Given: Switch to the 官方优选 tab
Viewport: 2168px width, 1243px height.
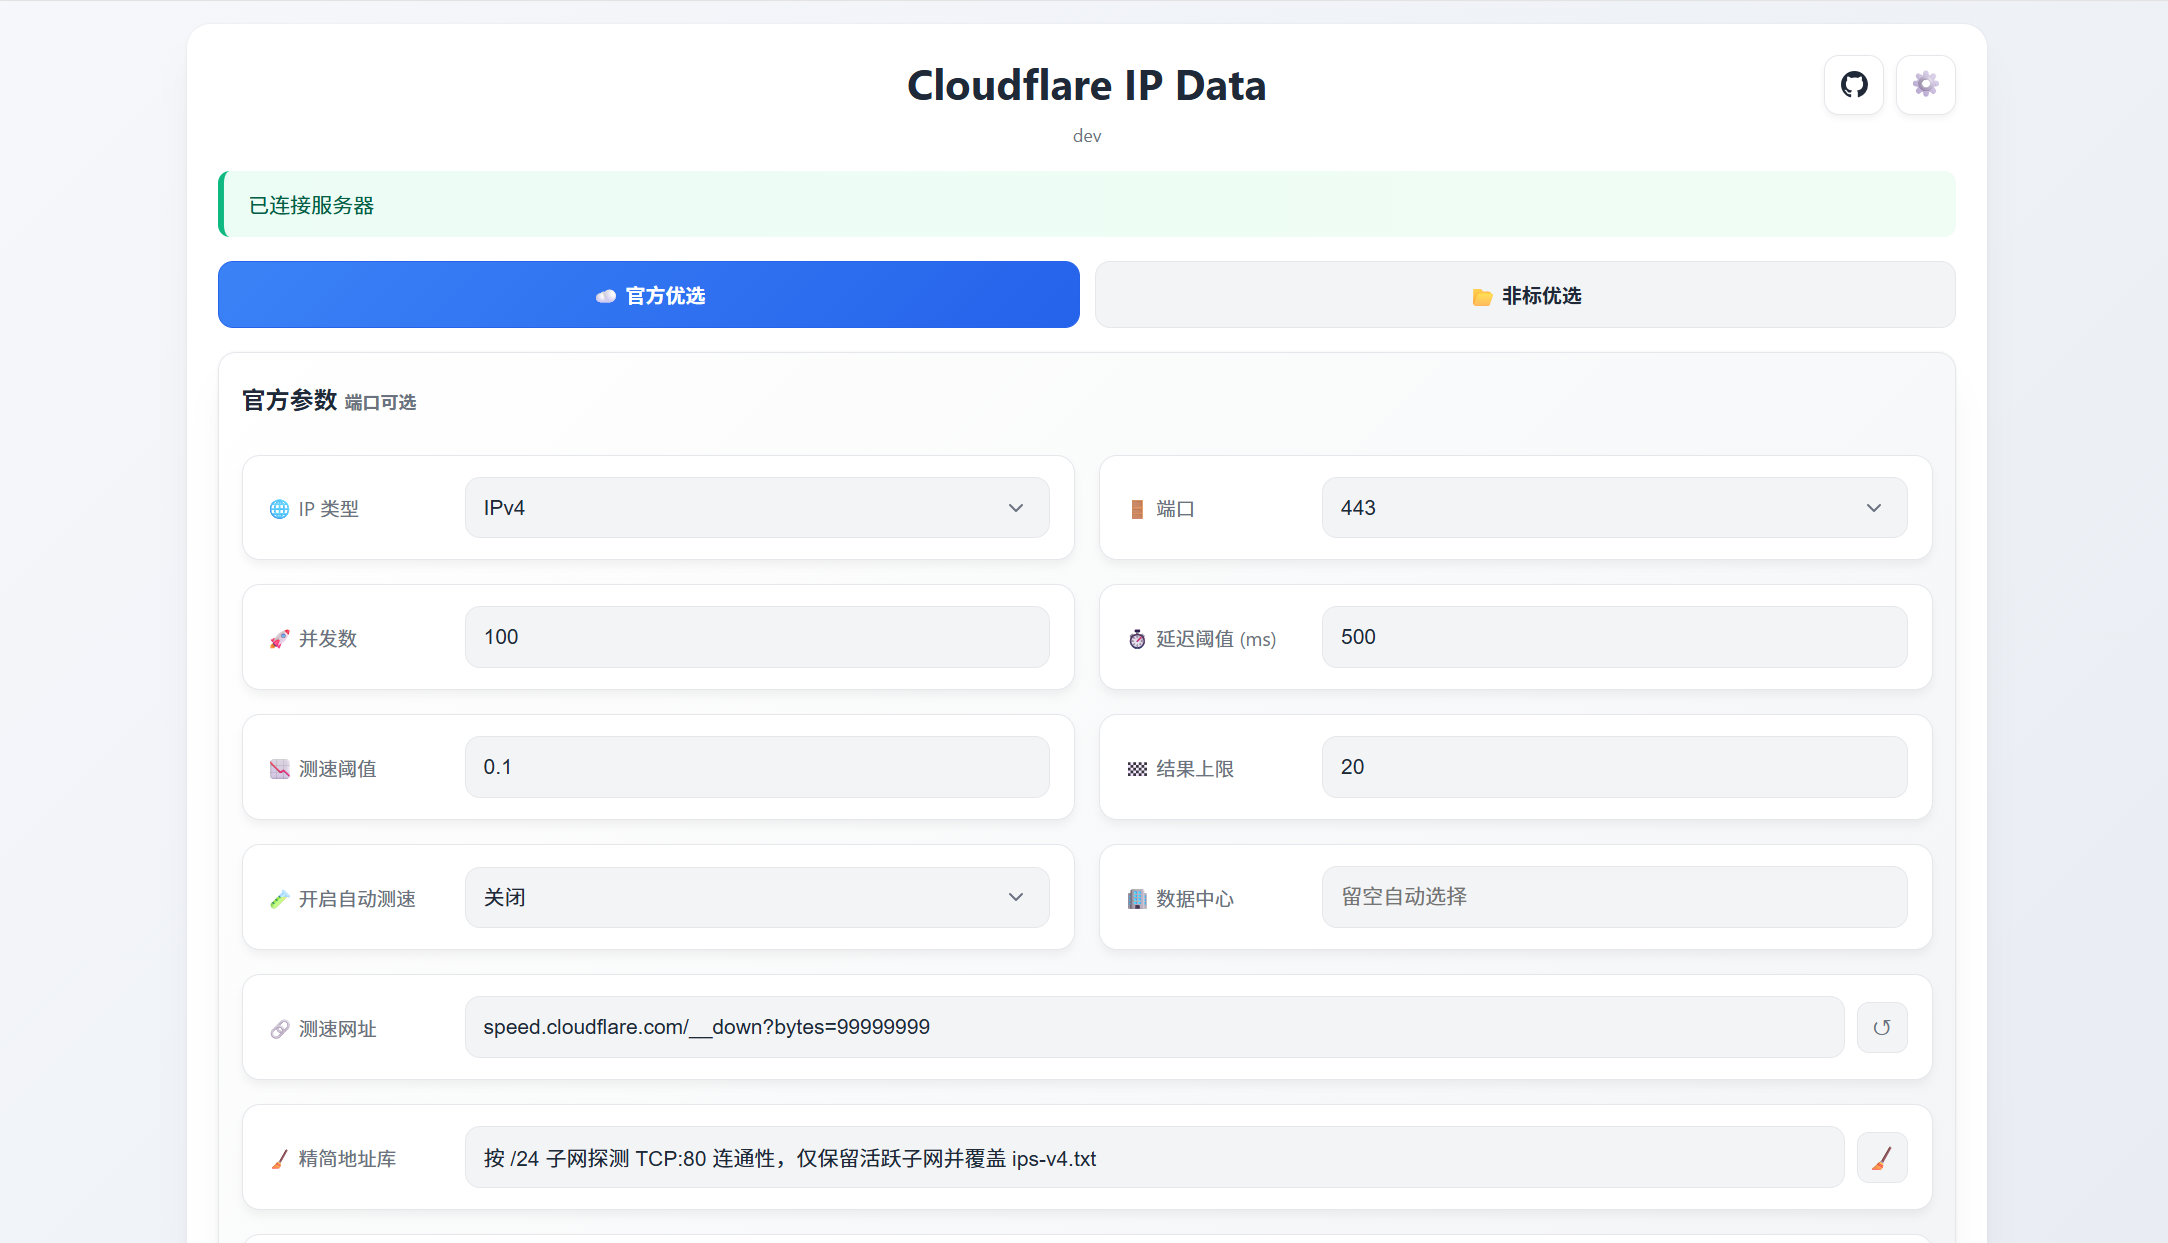Looking at the screenshot, I should point(649,295).
